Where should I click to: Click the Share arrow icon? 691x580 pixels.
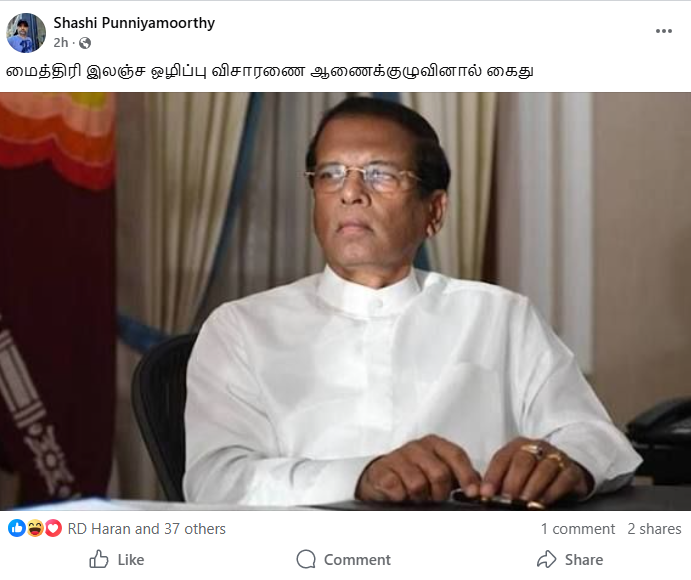[546, 559]
